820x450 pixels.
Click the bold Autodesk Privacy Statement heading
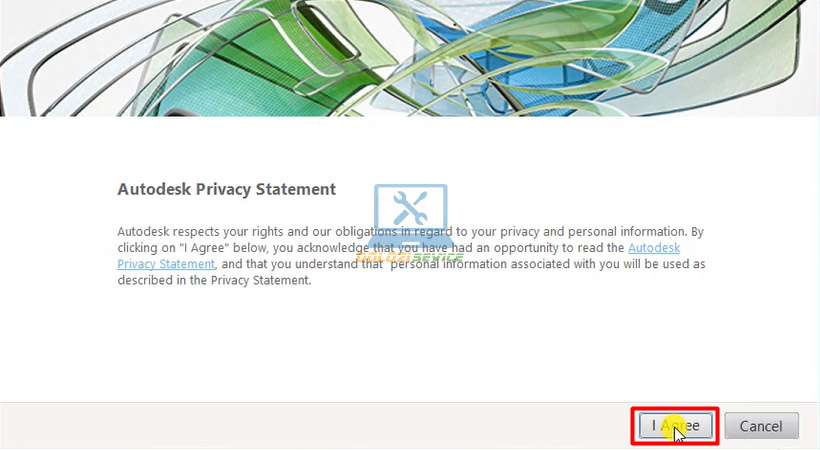(226, 189)
